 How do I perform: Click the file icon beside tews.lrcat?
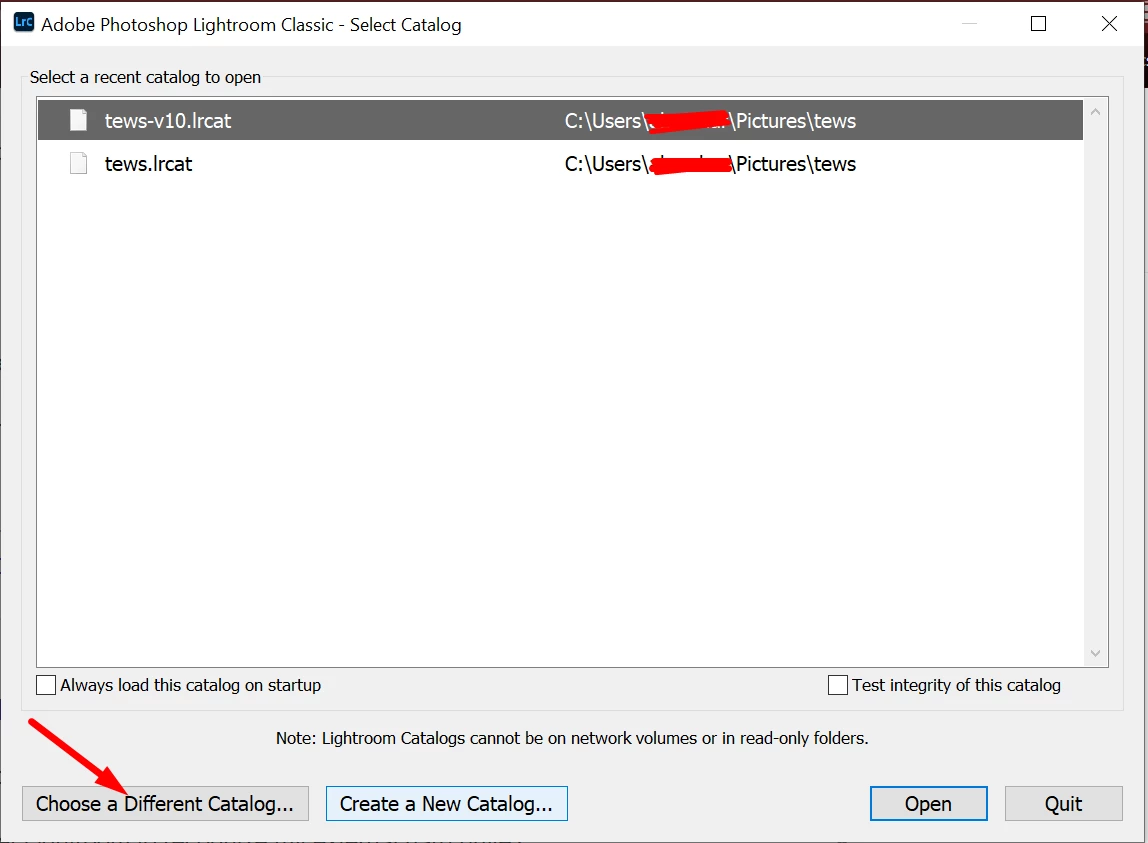[x=78, y=163]
